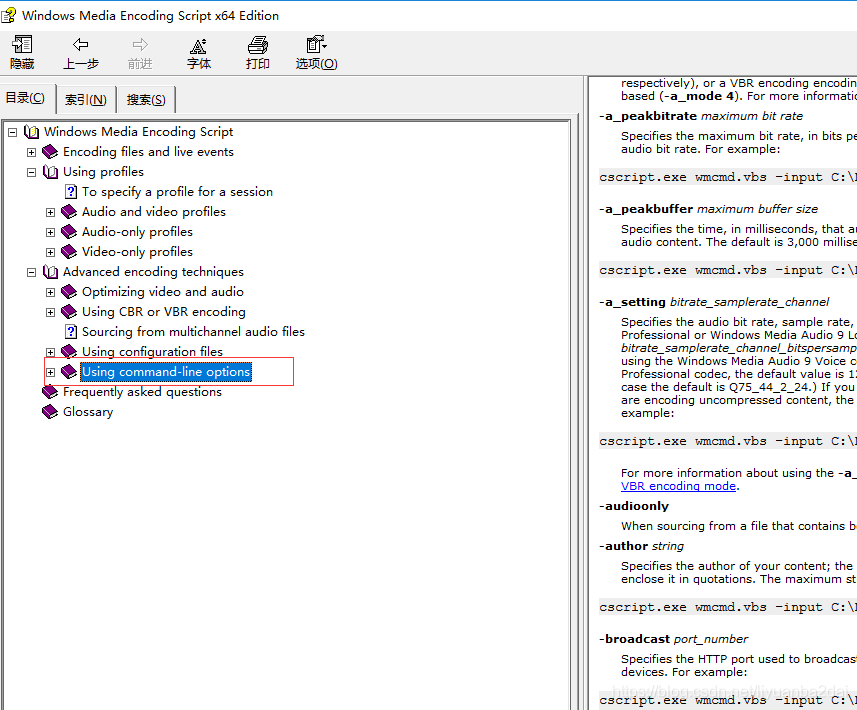857x710 pixels.
Task: Click the -author string option heading
Action: [641, 546]
